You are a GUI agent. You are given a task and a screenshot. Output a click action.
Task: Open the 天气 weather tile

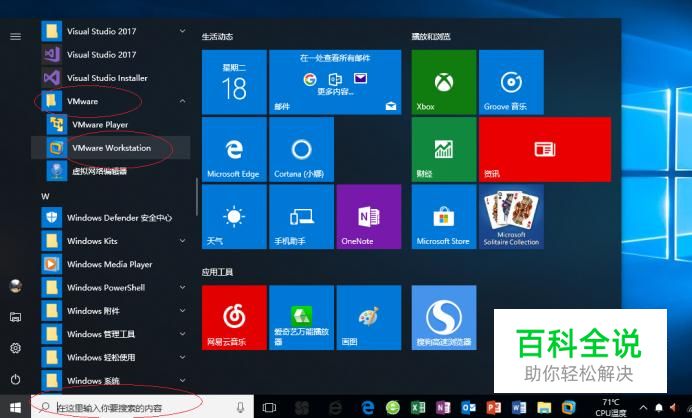(234, 217)
